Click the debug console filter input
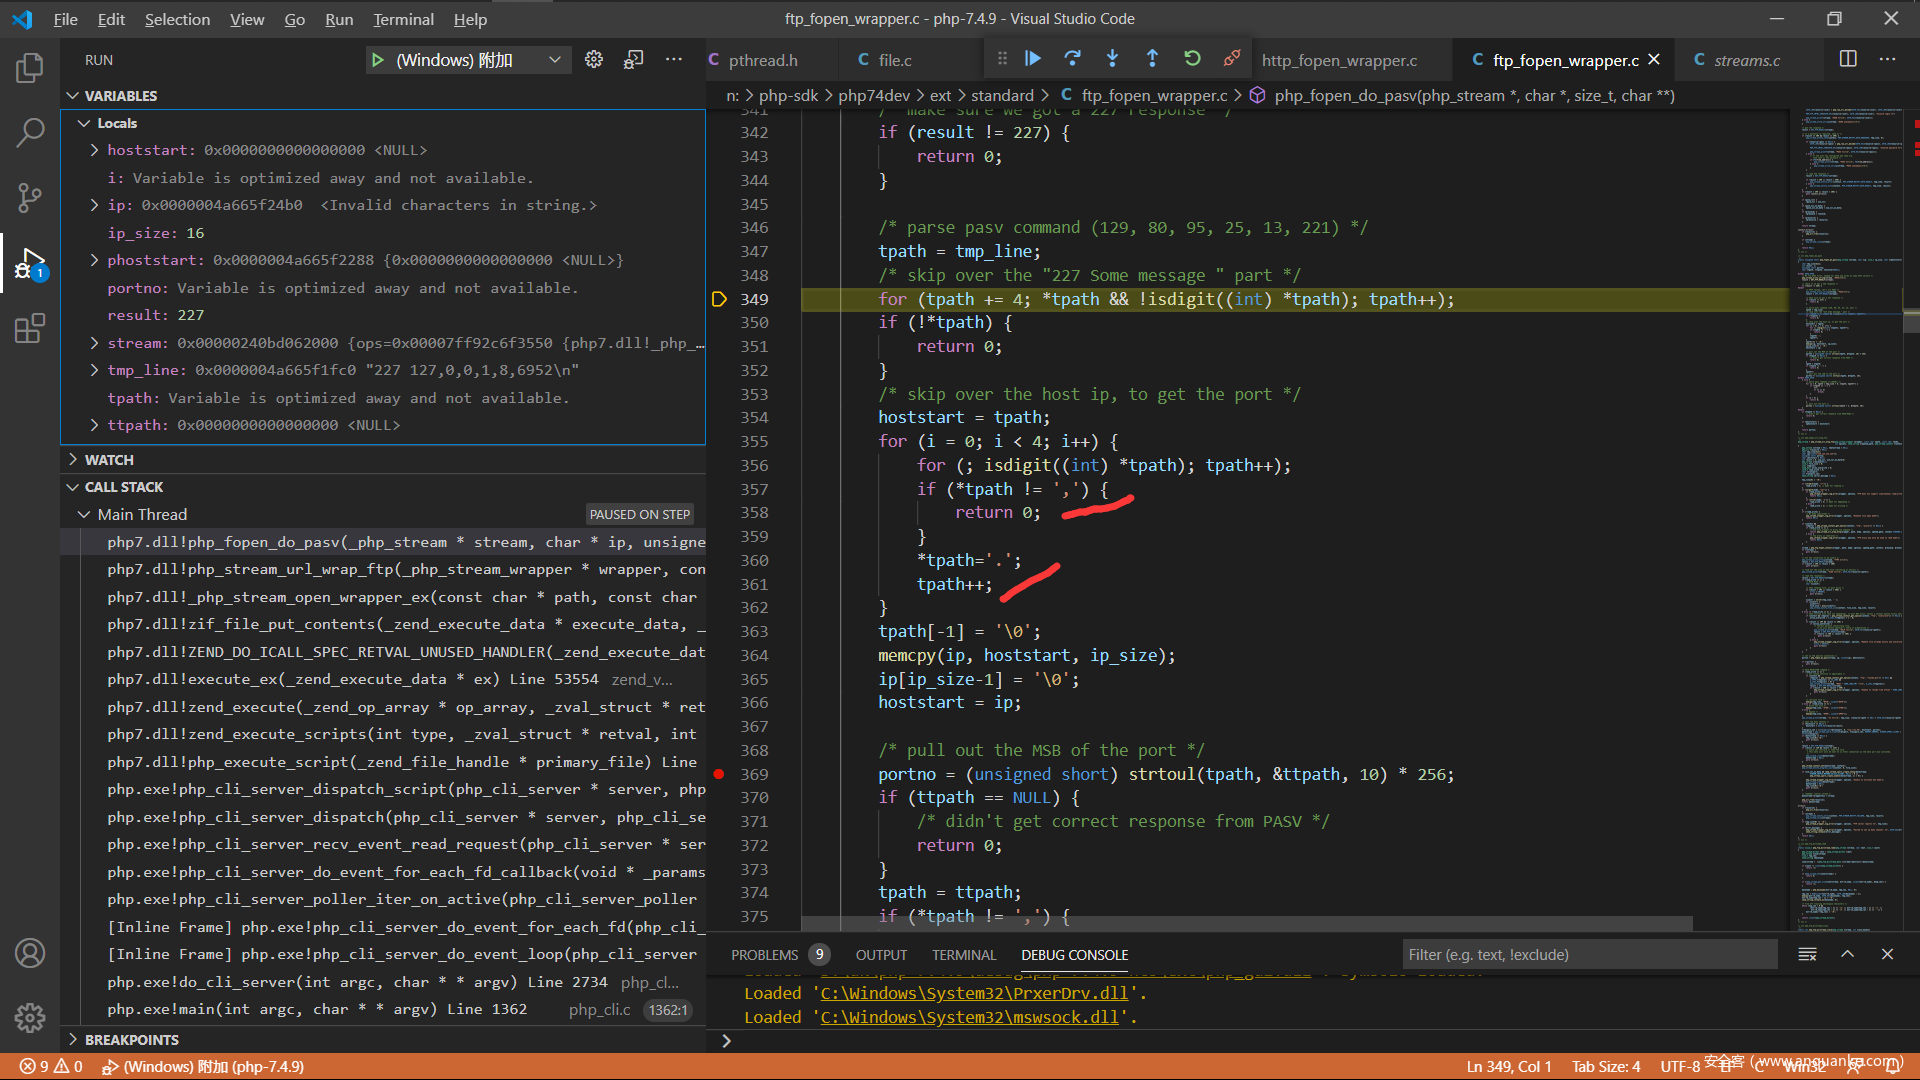This screenshot has width=1920, height=1080. point(1588,954)
